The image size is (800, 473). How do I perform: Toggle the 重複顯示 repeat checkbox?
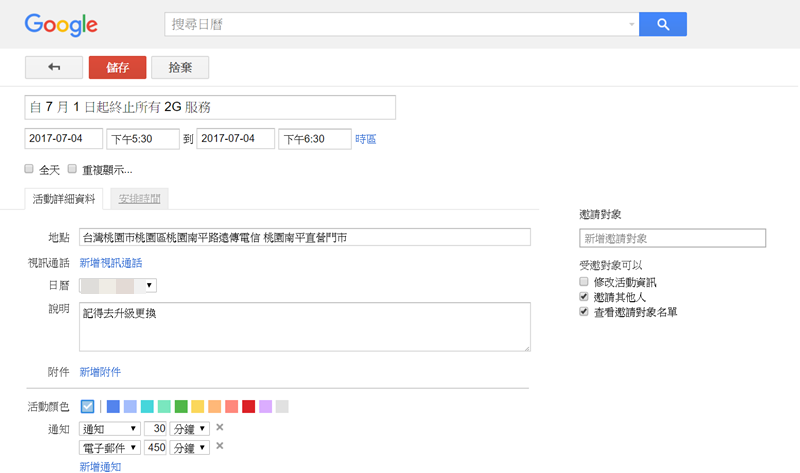pos(73,169)
